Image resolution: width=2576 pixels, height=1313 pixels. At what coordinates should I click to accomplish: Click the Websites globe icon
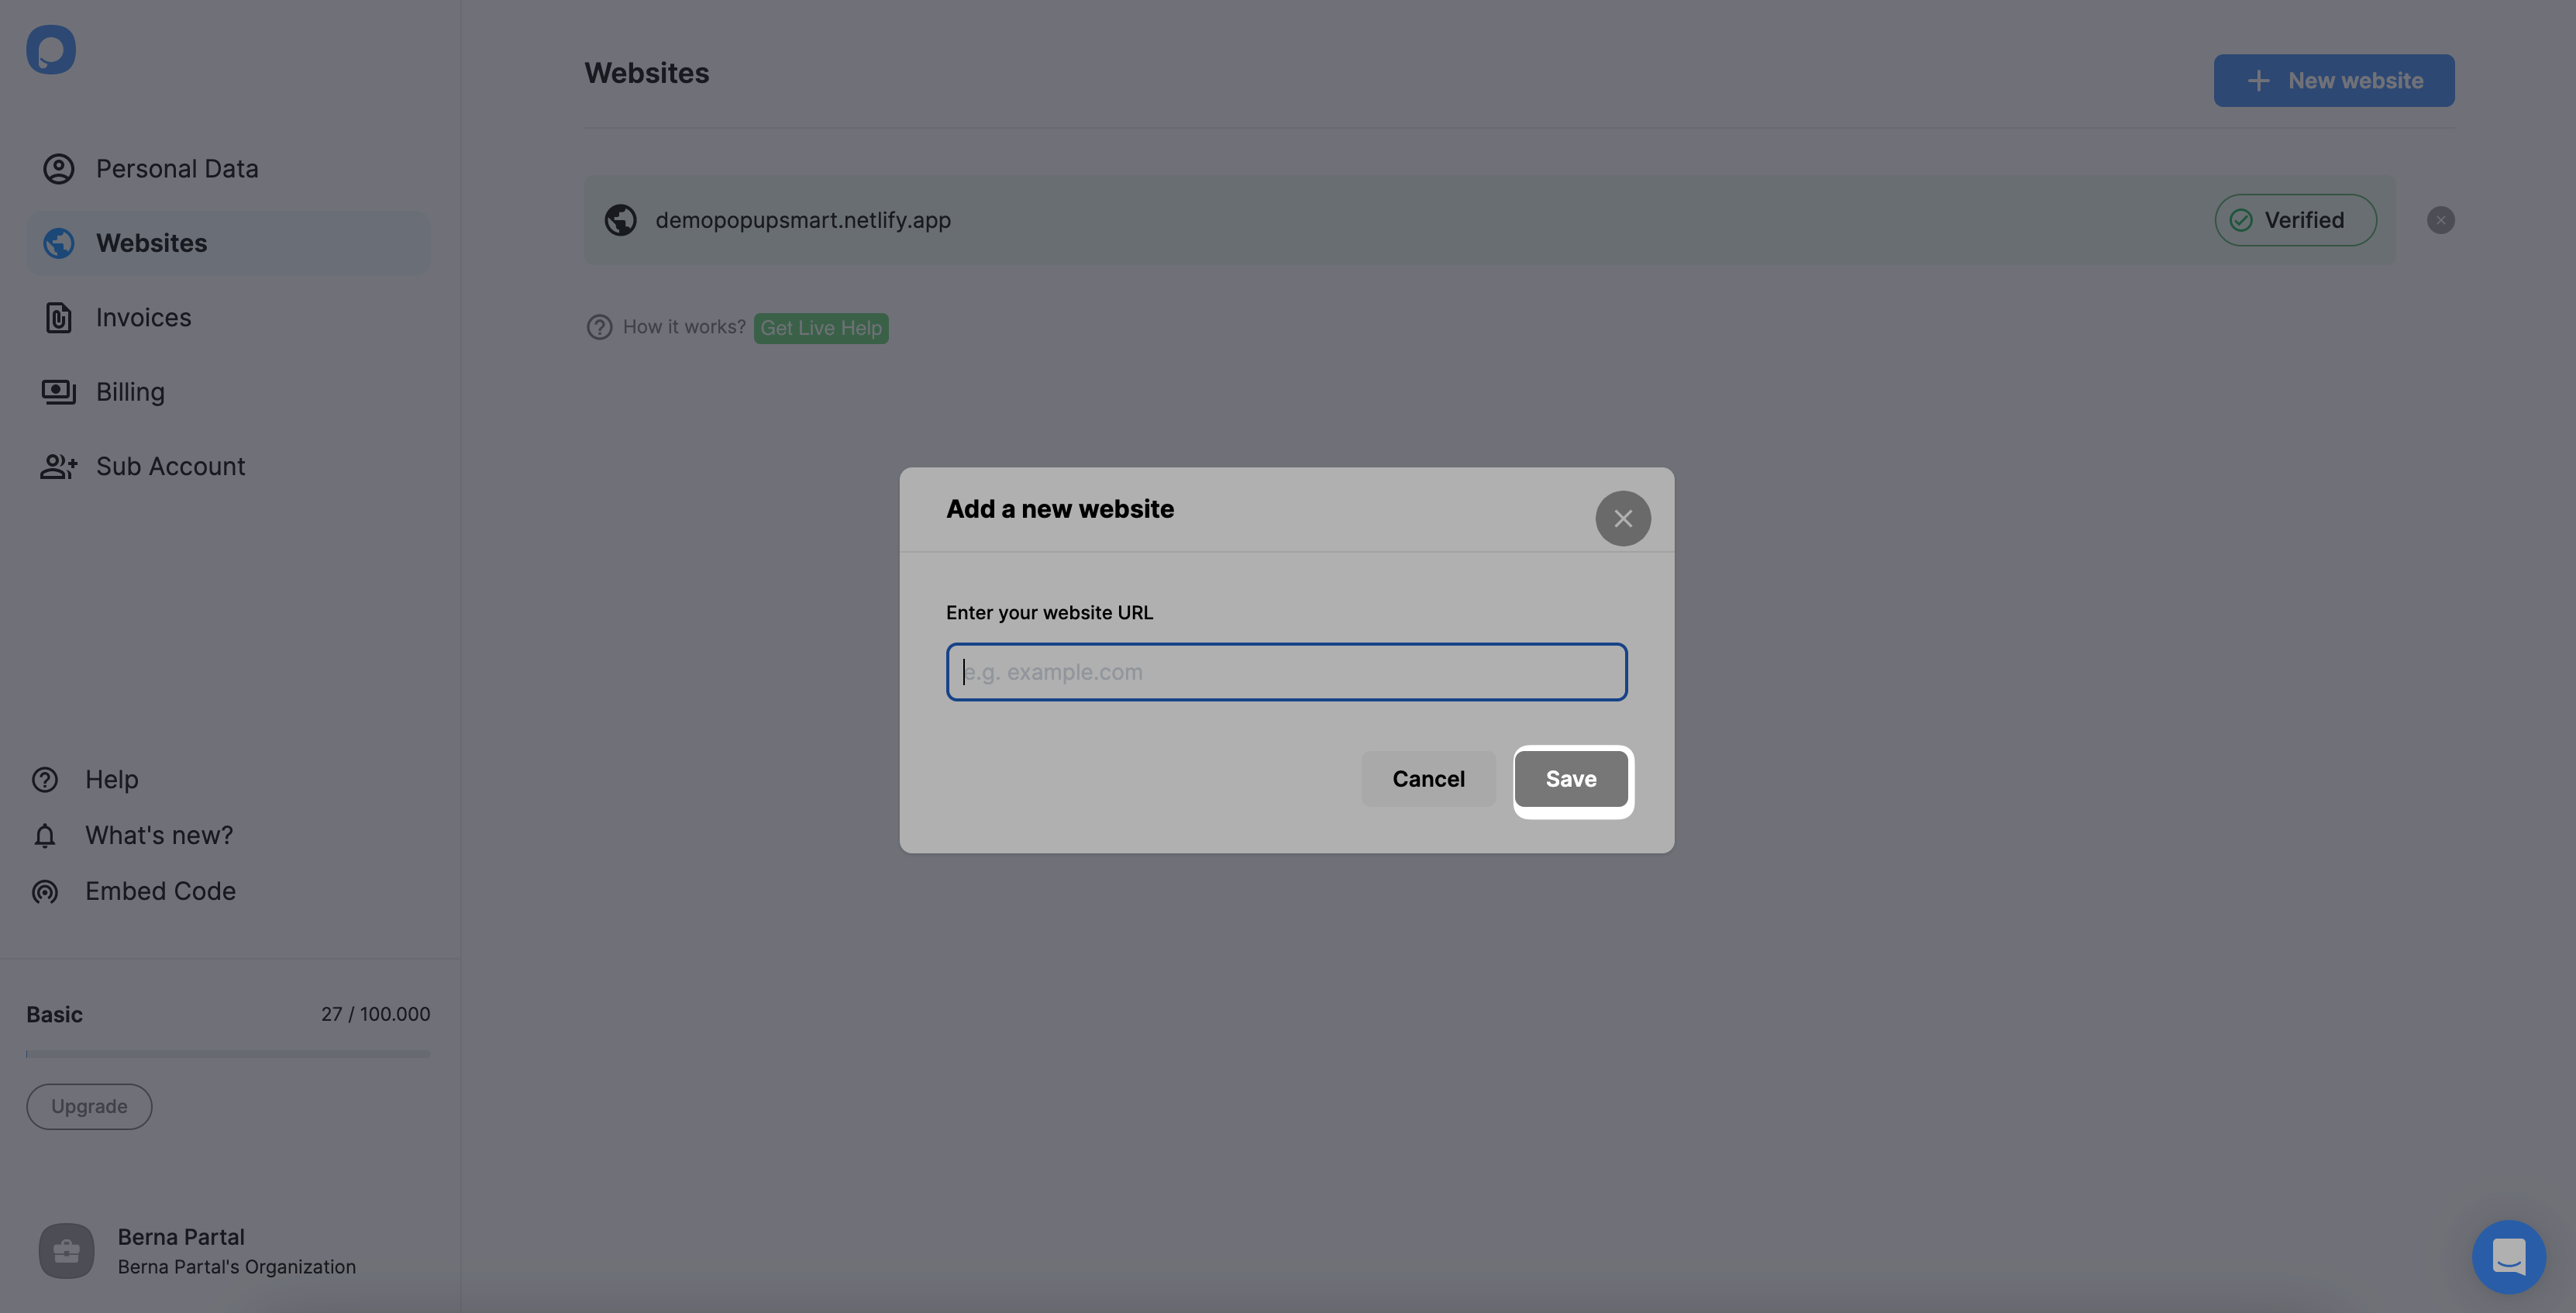click(x=59, y=243)
